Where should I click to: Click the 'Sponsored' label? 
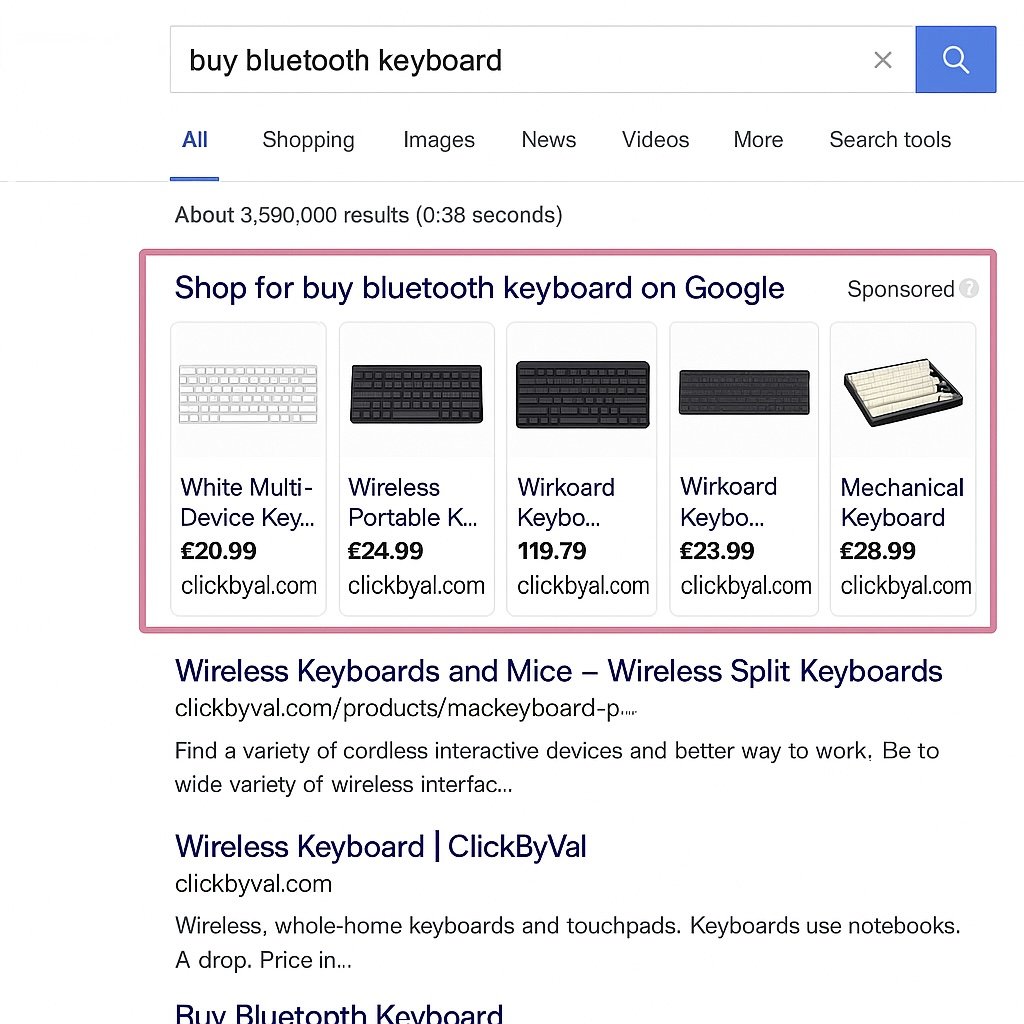click(x=901, y=289)
